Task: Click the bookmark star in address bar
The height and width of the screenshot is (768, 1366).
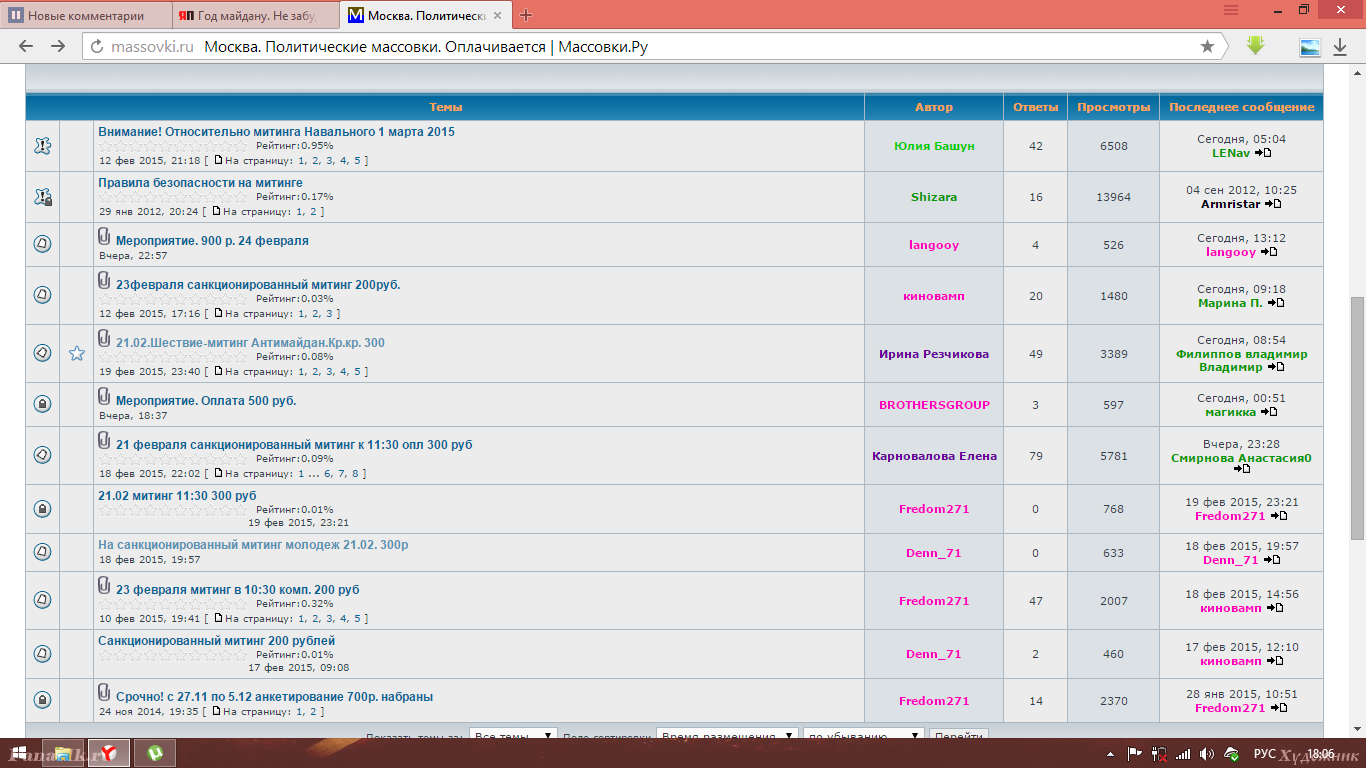Action: (x=1207, y=47)
